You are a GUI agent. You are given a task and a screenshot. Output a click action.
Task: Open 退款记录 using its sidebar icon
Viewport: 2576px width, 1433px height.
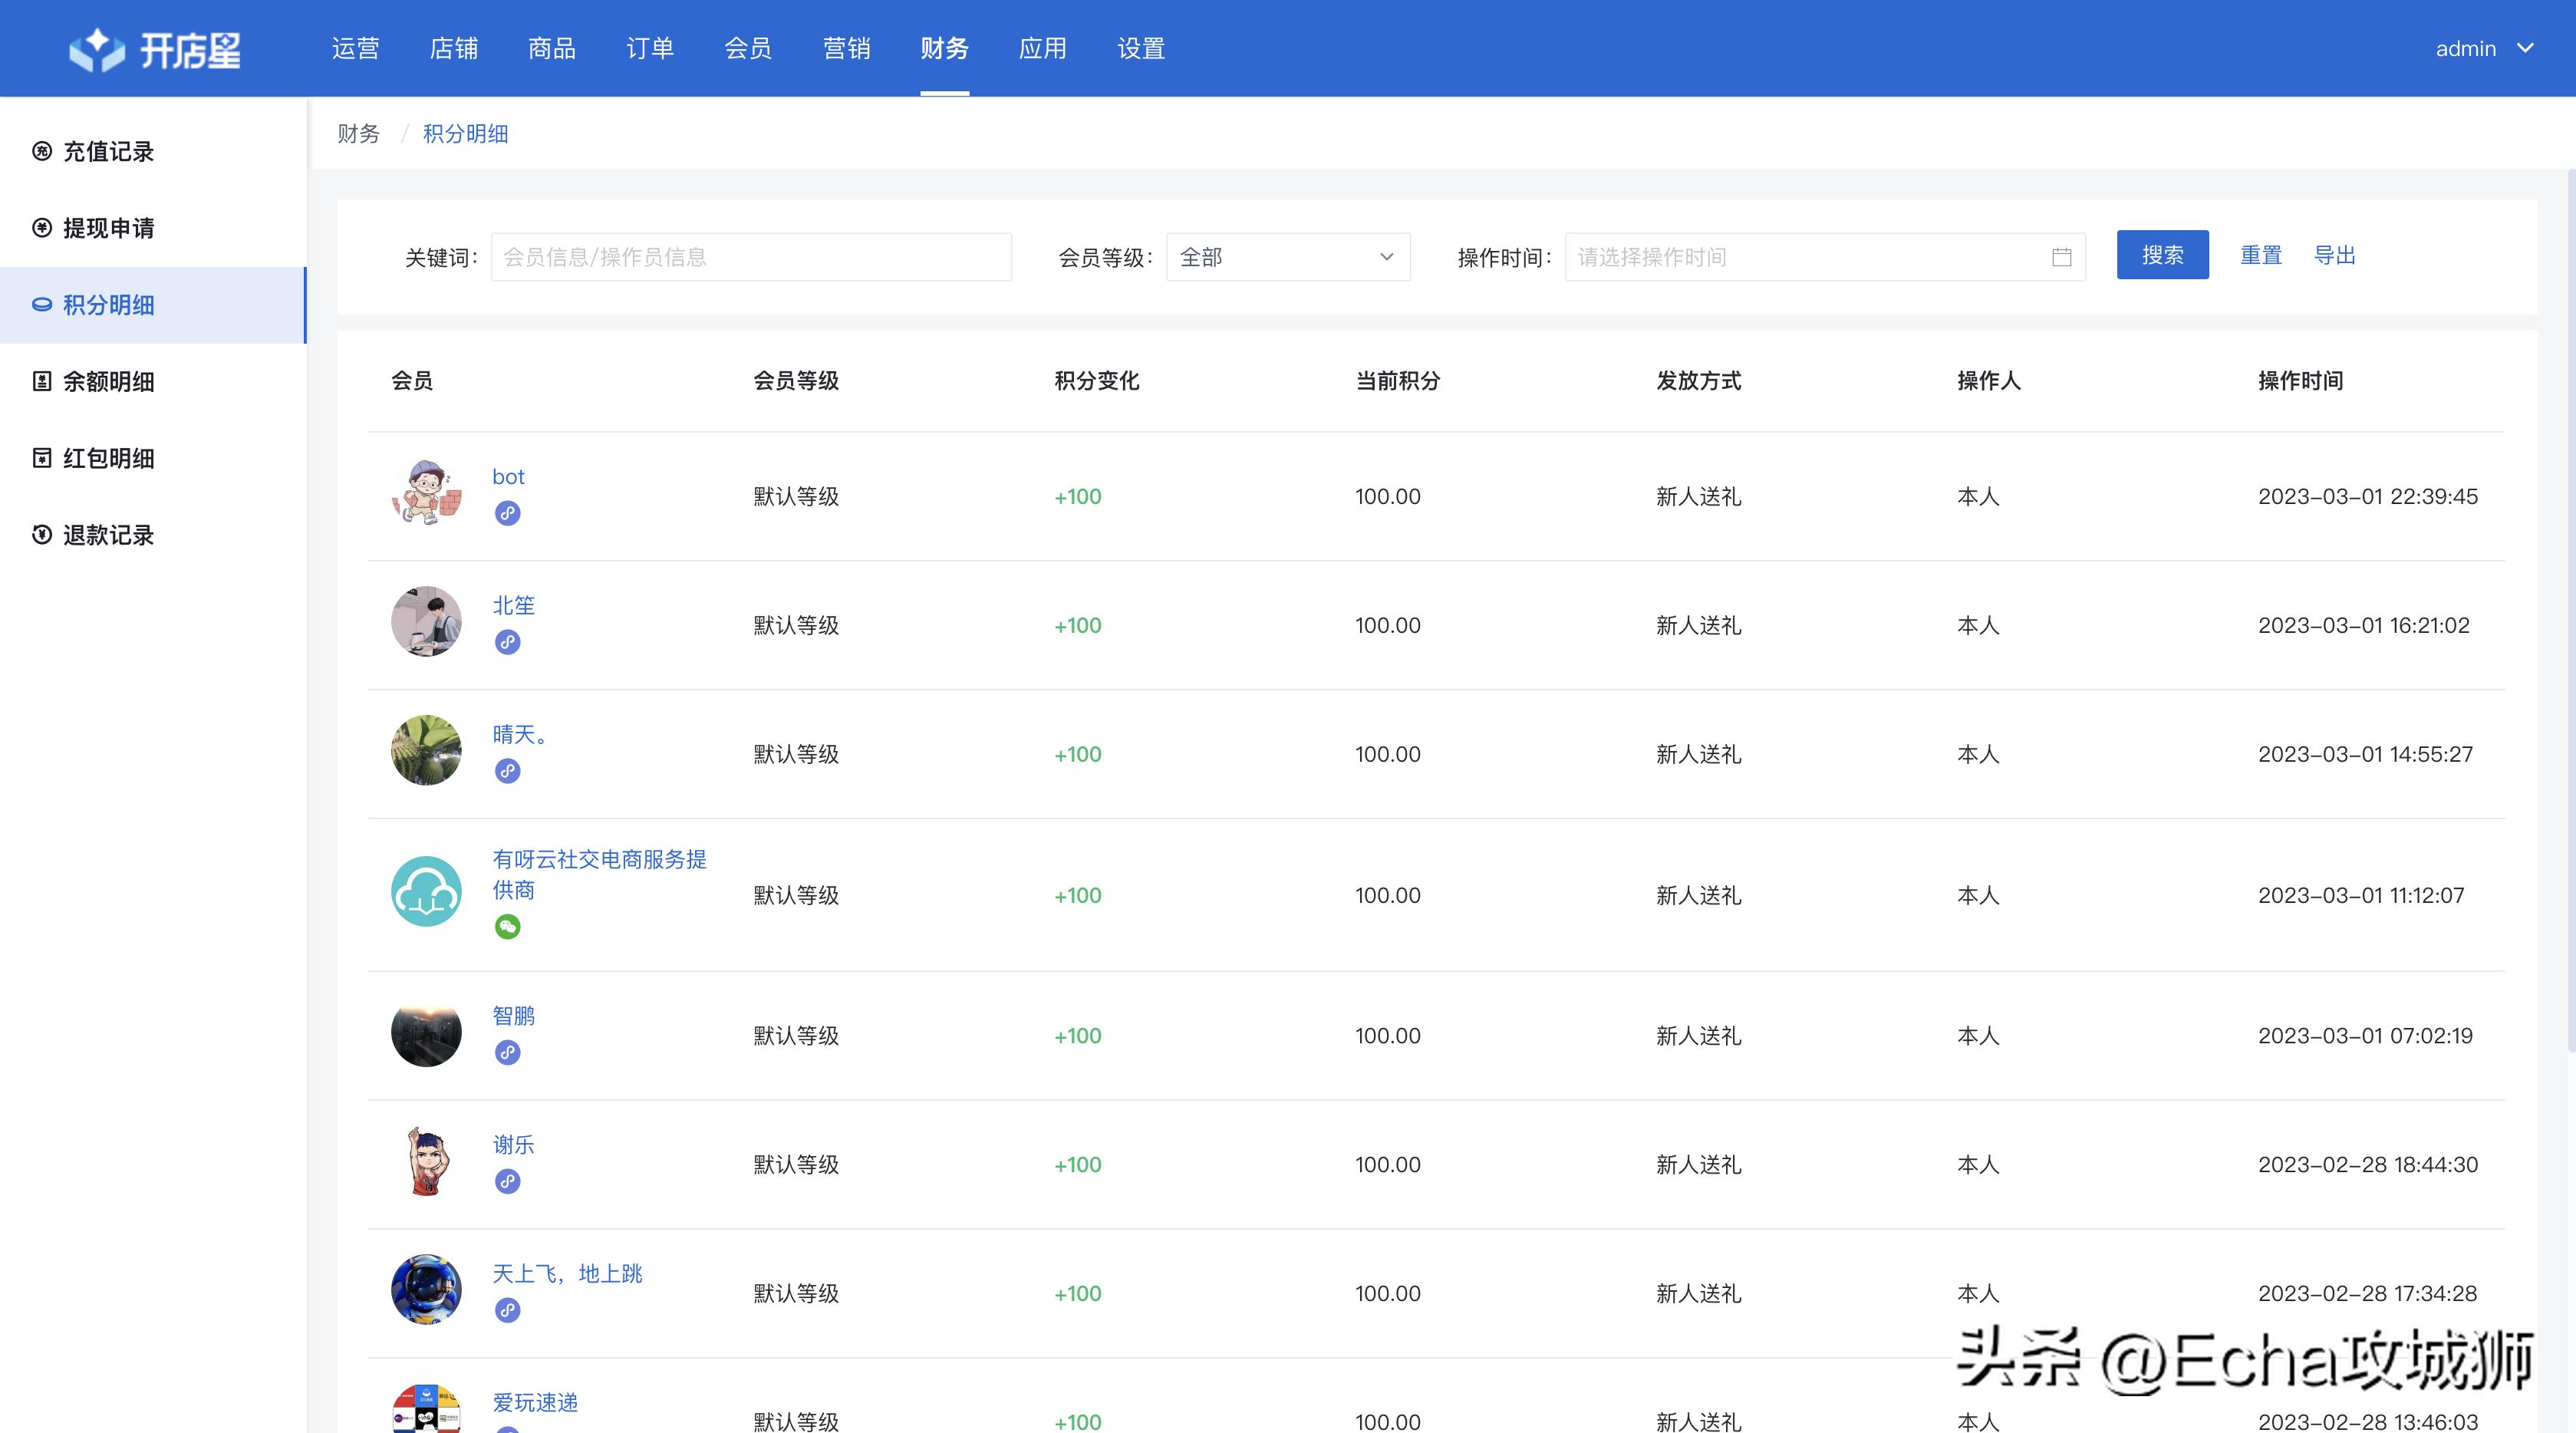(x=41, y=536)
